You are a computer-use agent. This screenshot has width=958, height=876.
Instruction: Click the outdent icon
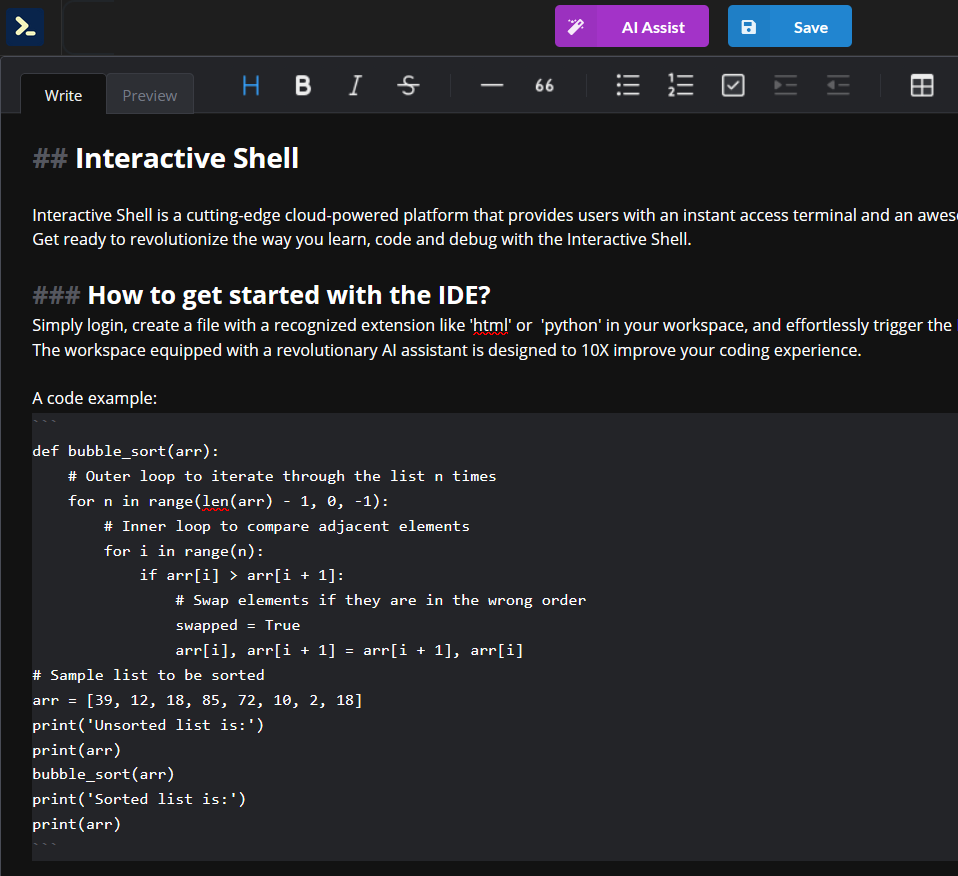point(838,86)
